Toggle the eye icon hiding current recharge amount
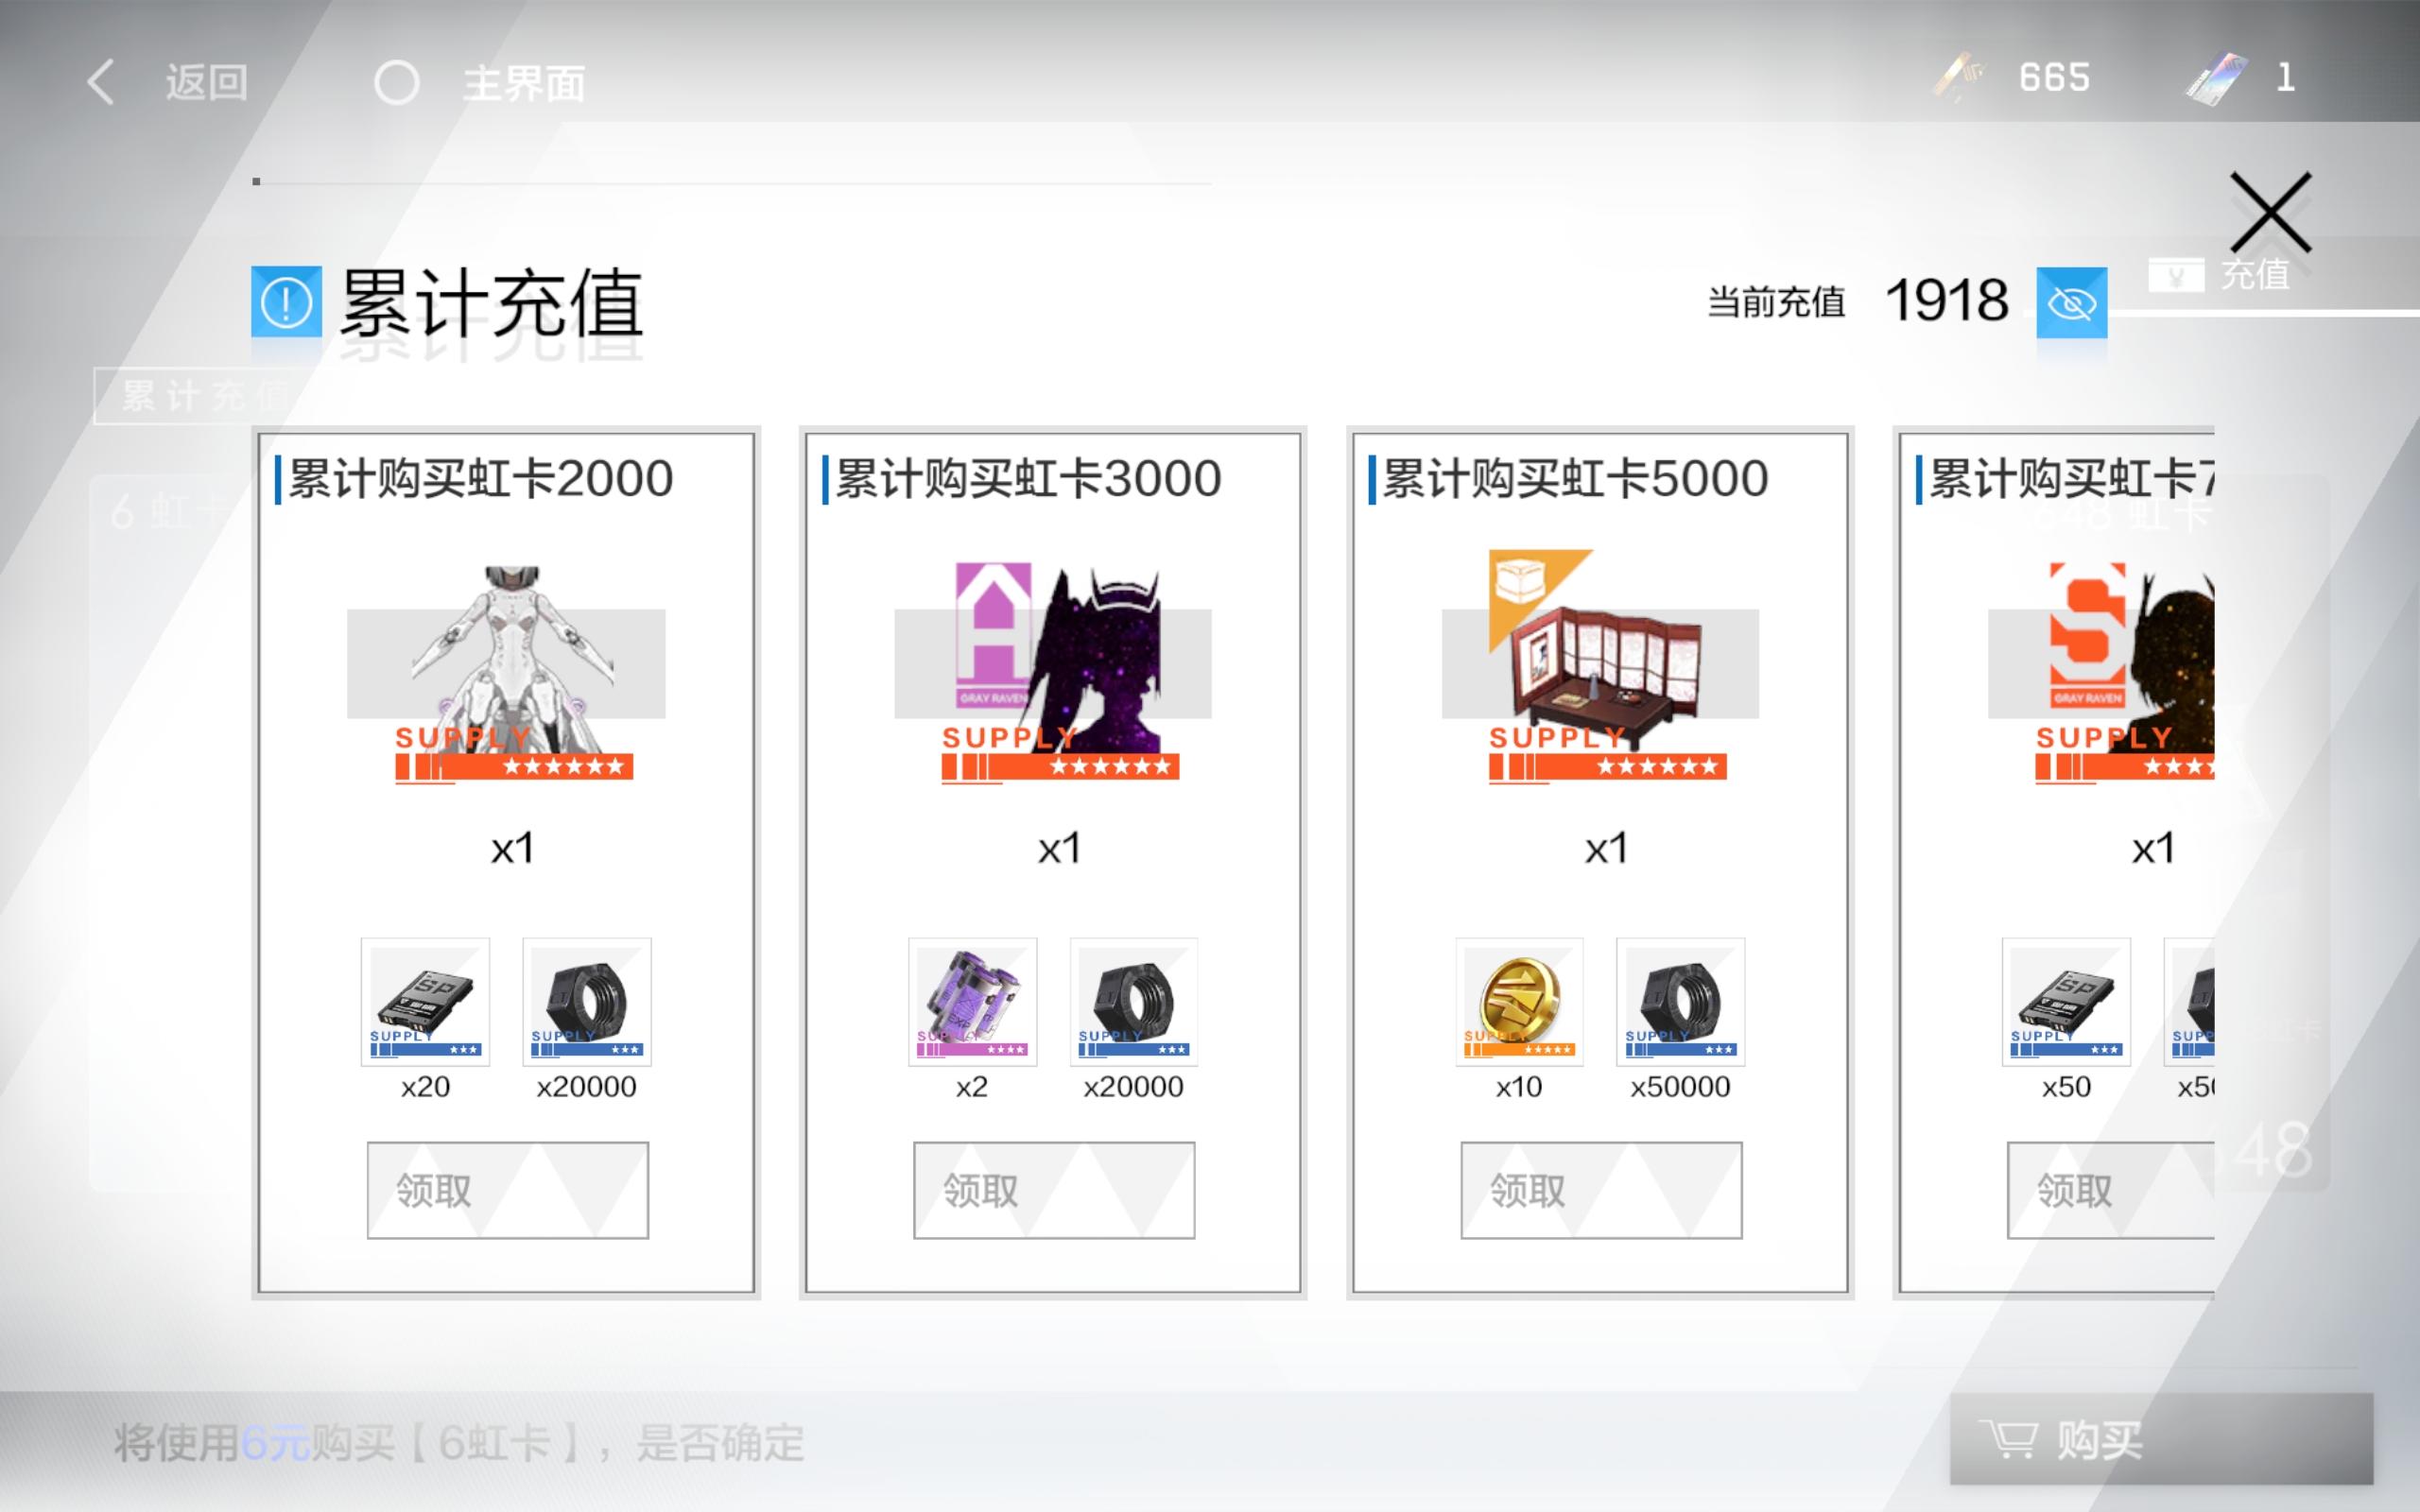 coord(2072,302)
